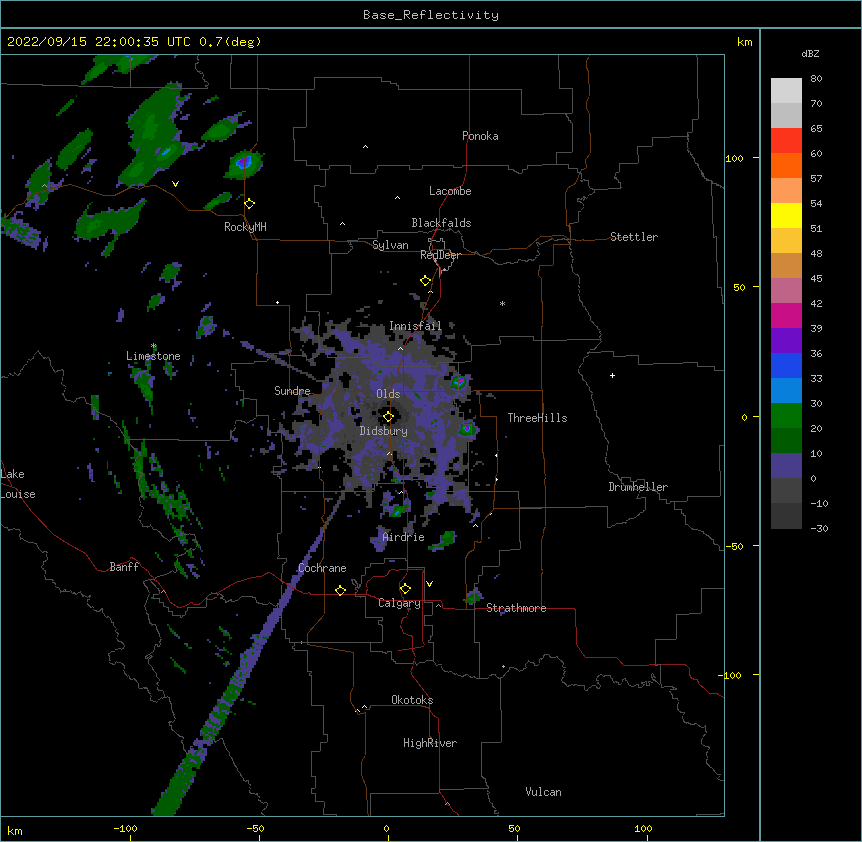Click the Calgary city label
This screenshot has width=862, height=842.
(x=400, y=603)
